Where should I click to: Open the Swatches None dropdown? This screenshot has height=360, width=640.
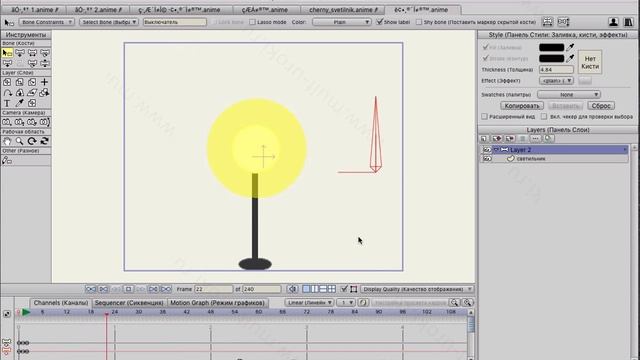point(569,95)
